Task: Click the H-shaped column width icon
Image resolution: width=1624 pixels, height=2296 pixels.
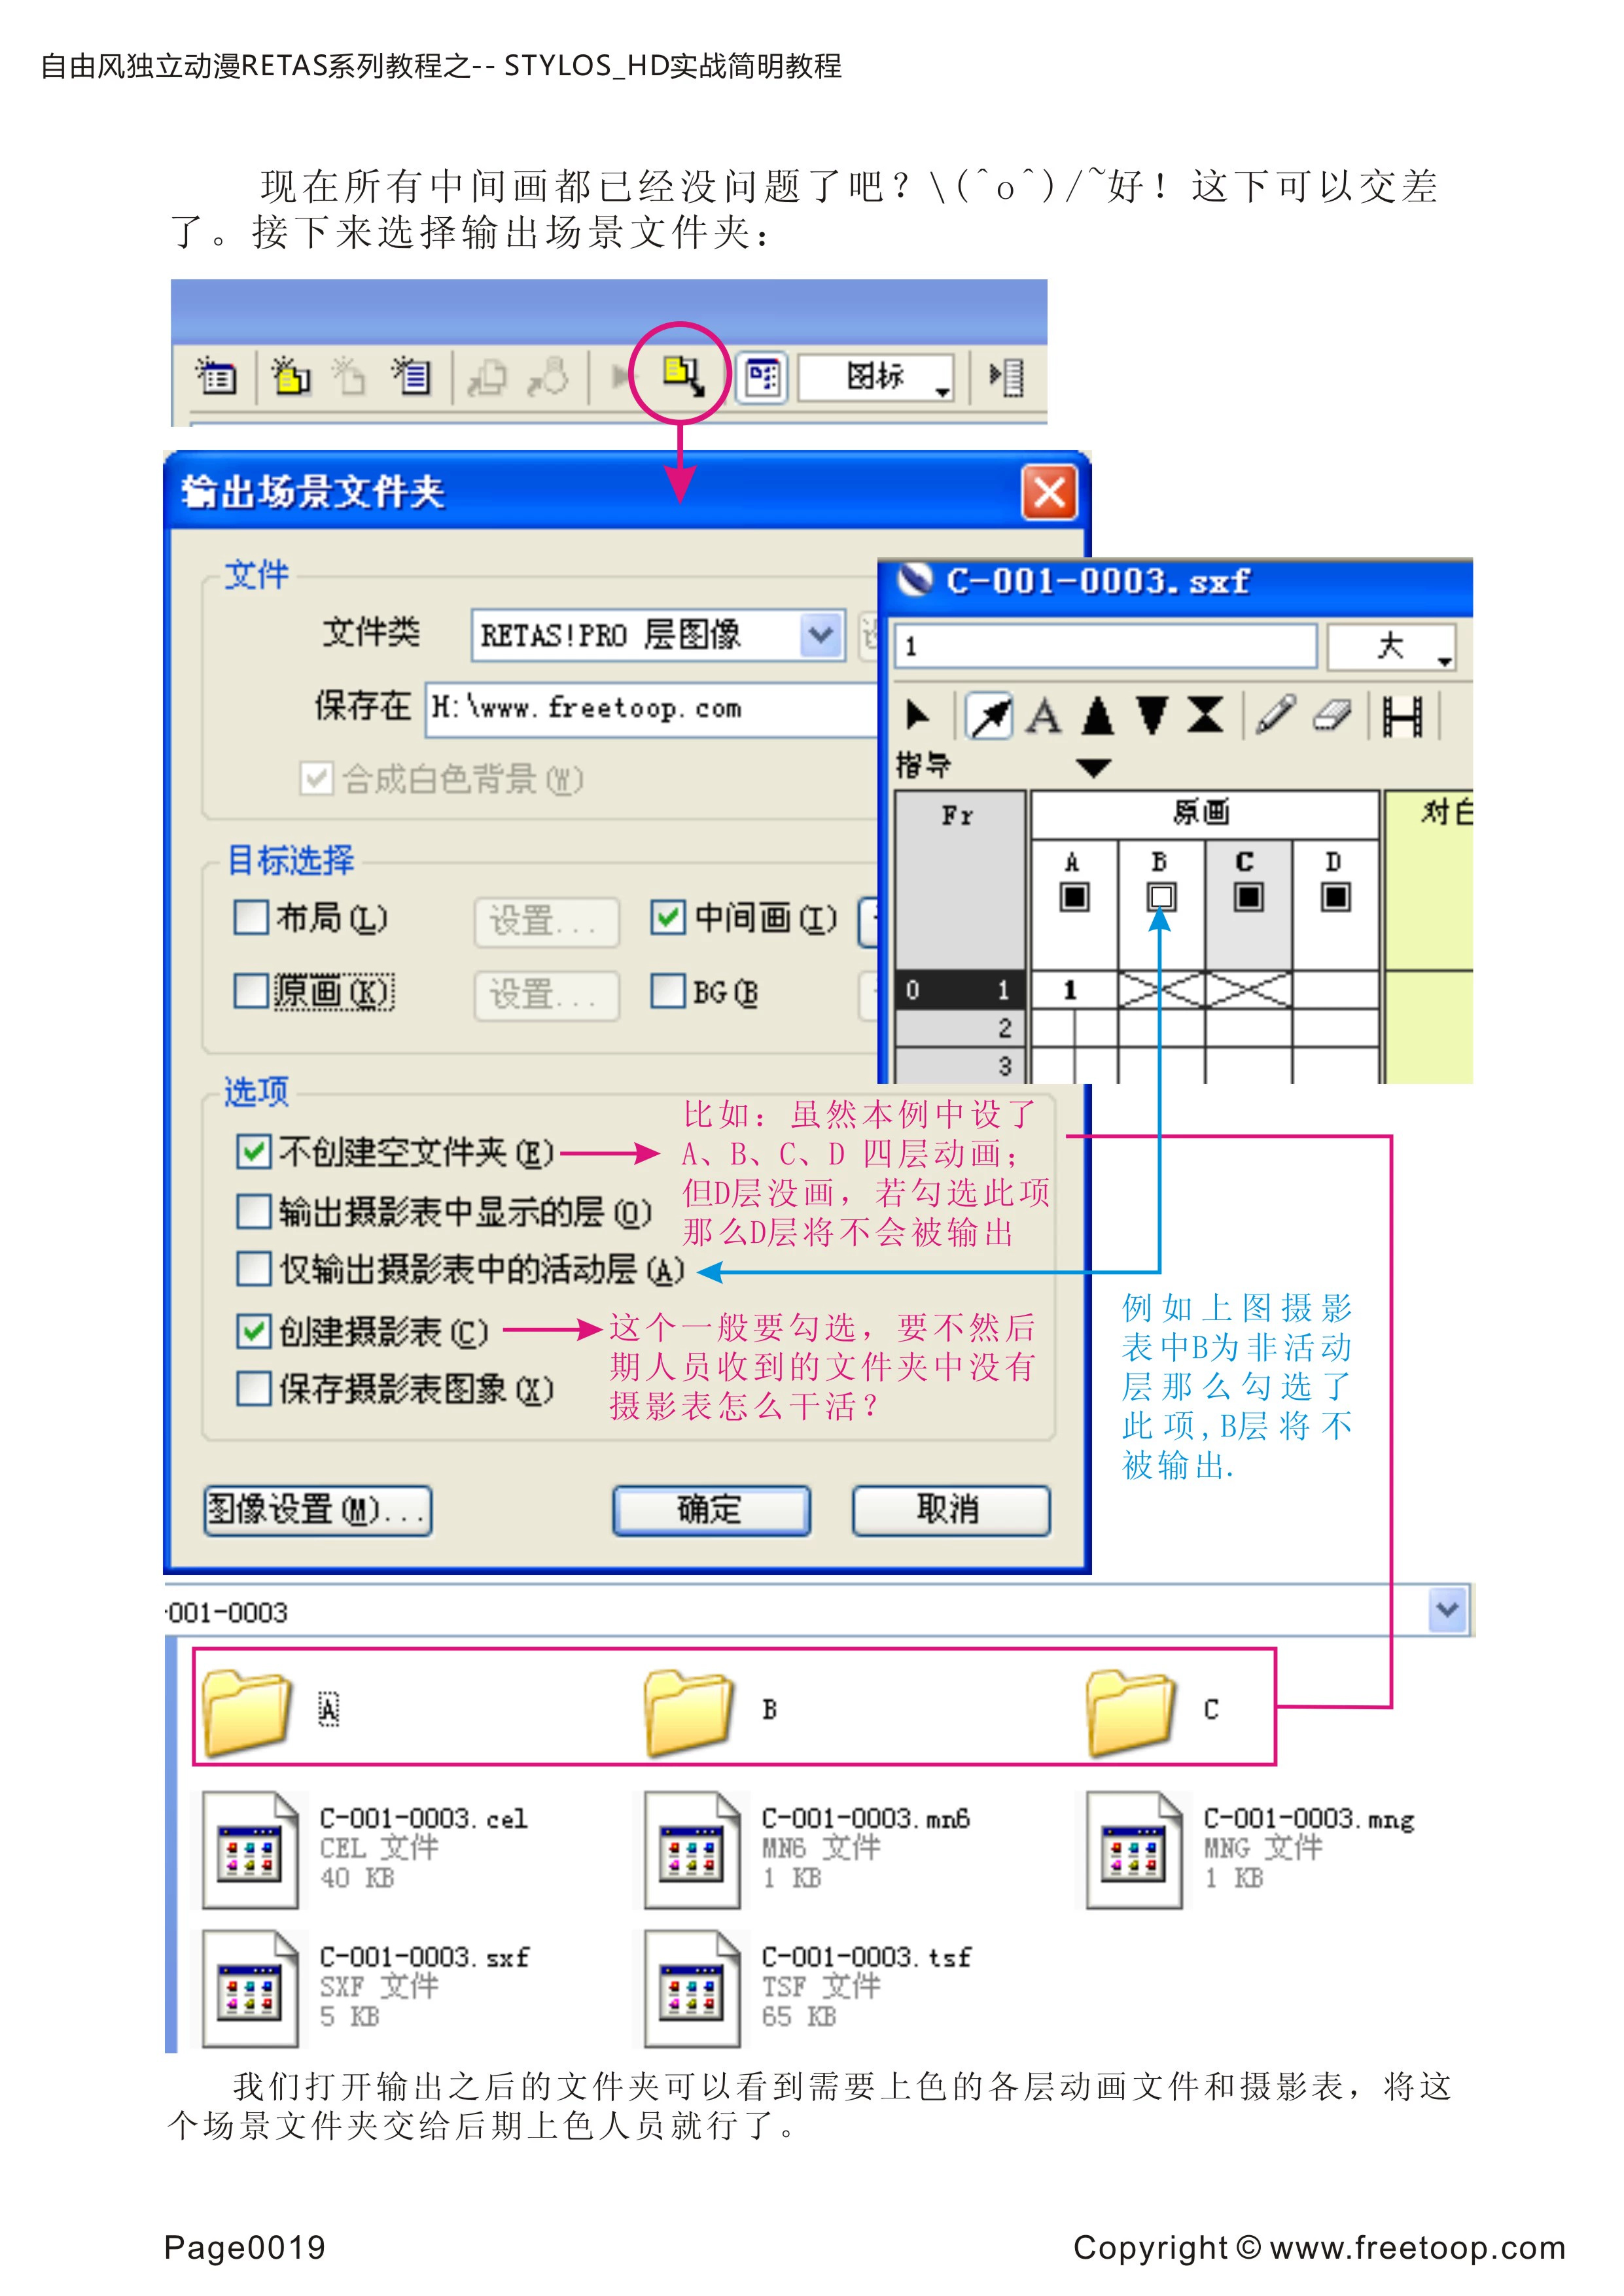Action: coord(1402,716)
